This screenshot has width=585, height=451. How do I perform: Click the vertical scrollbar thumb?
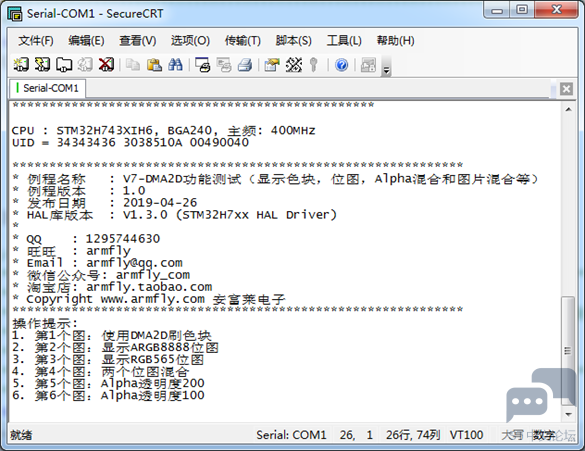click(x=568, y=351)
